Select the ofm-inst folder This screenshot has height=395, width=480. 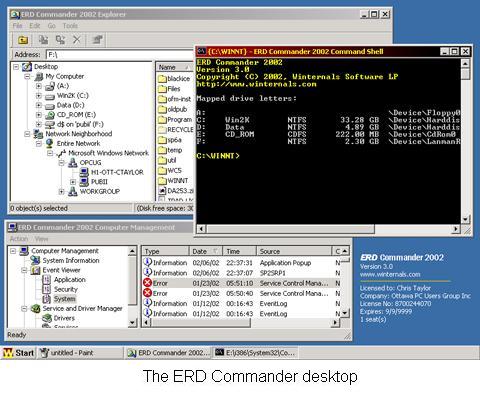(175, 99)
